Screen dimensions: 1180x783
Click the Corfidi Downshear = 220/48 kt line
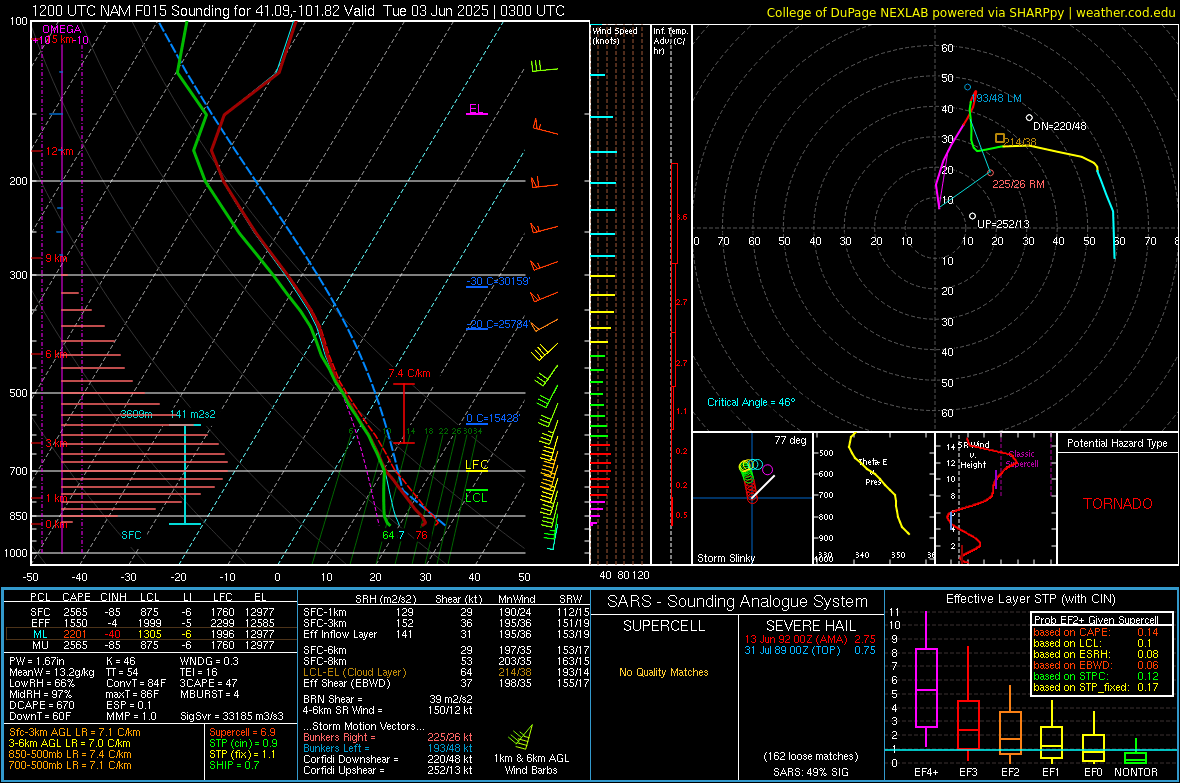[388, 759]
